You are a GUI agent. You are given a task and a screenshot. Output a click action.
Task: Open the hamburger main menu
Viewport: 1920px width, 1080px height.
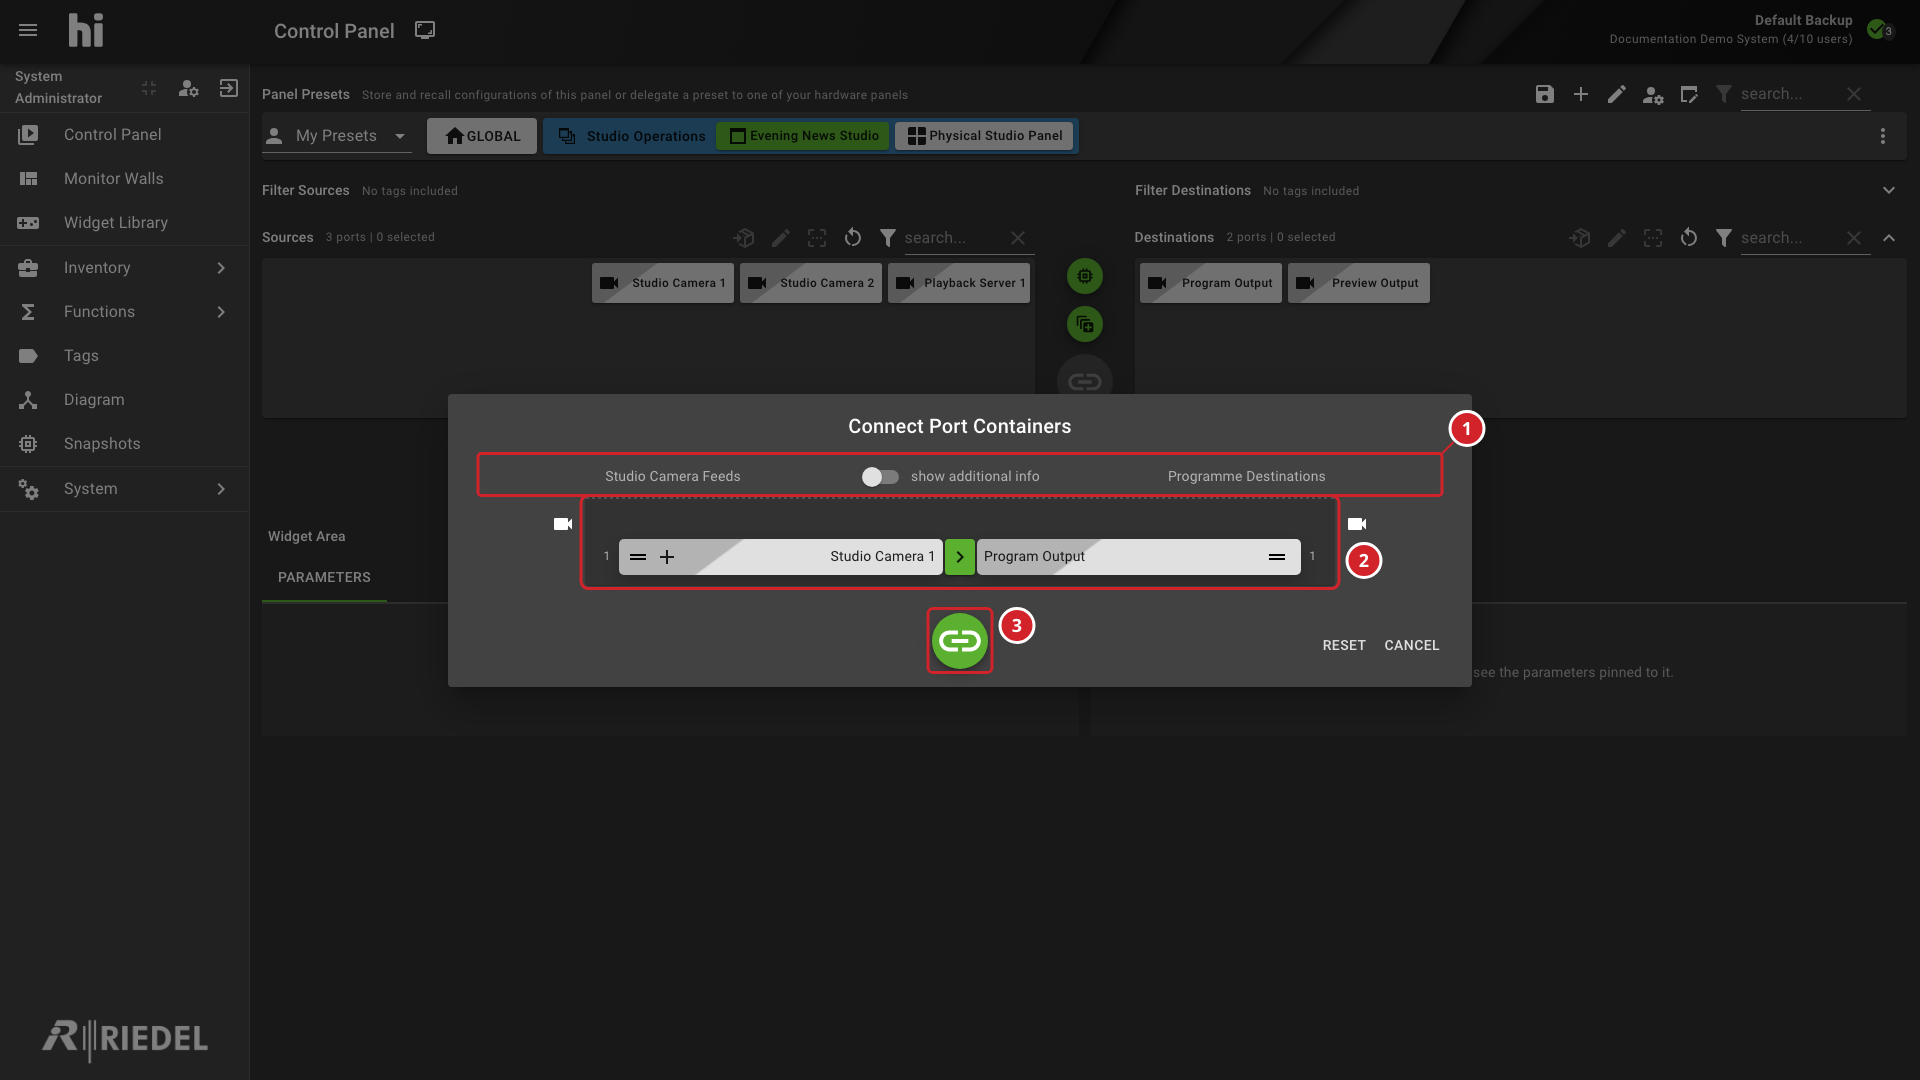(28, 31)
